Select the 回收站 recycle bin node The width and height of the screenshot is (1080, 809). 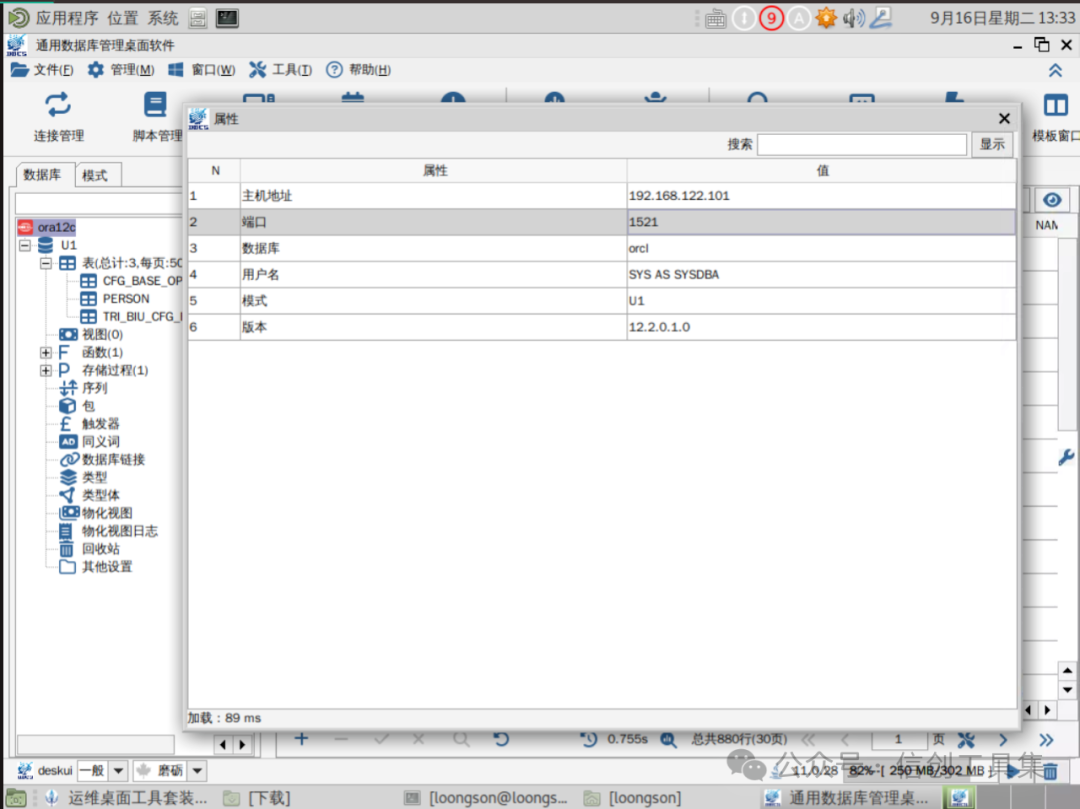click(101, 549)
